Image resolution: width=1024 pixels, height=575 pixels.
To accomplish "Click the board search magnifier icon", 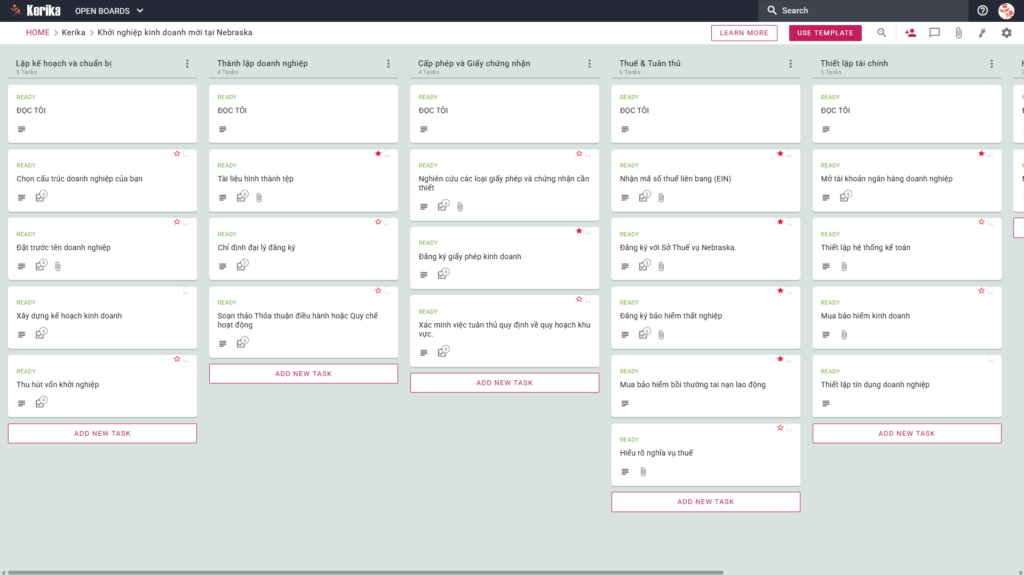I will tap(882, 33).
